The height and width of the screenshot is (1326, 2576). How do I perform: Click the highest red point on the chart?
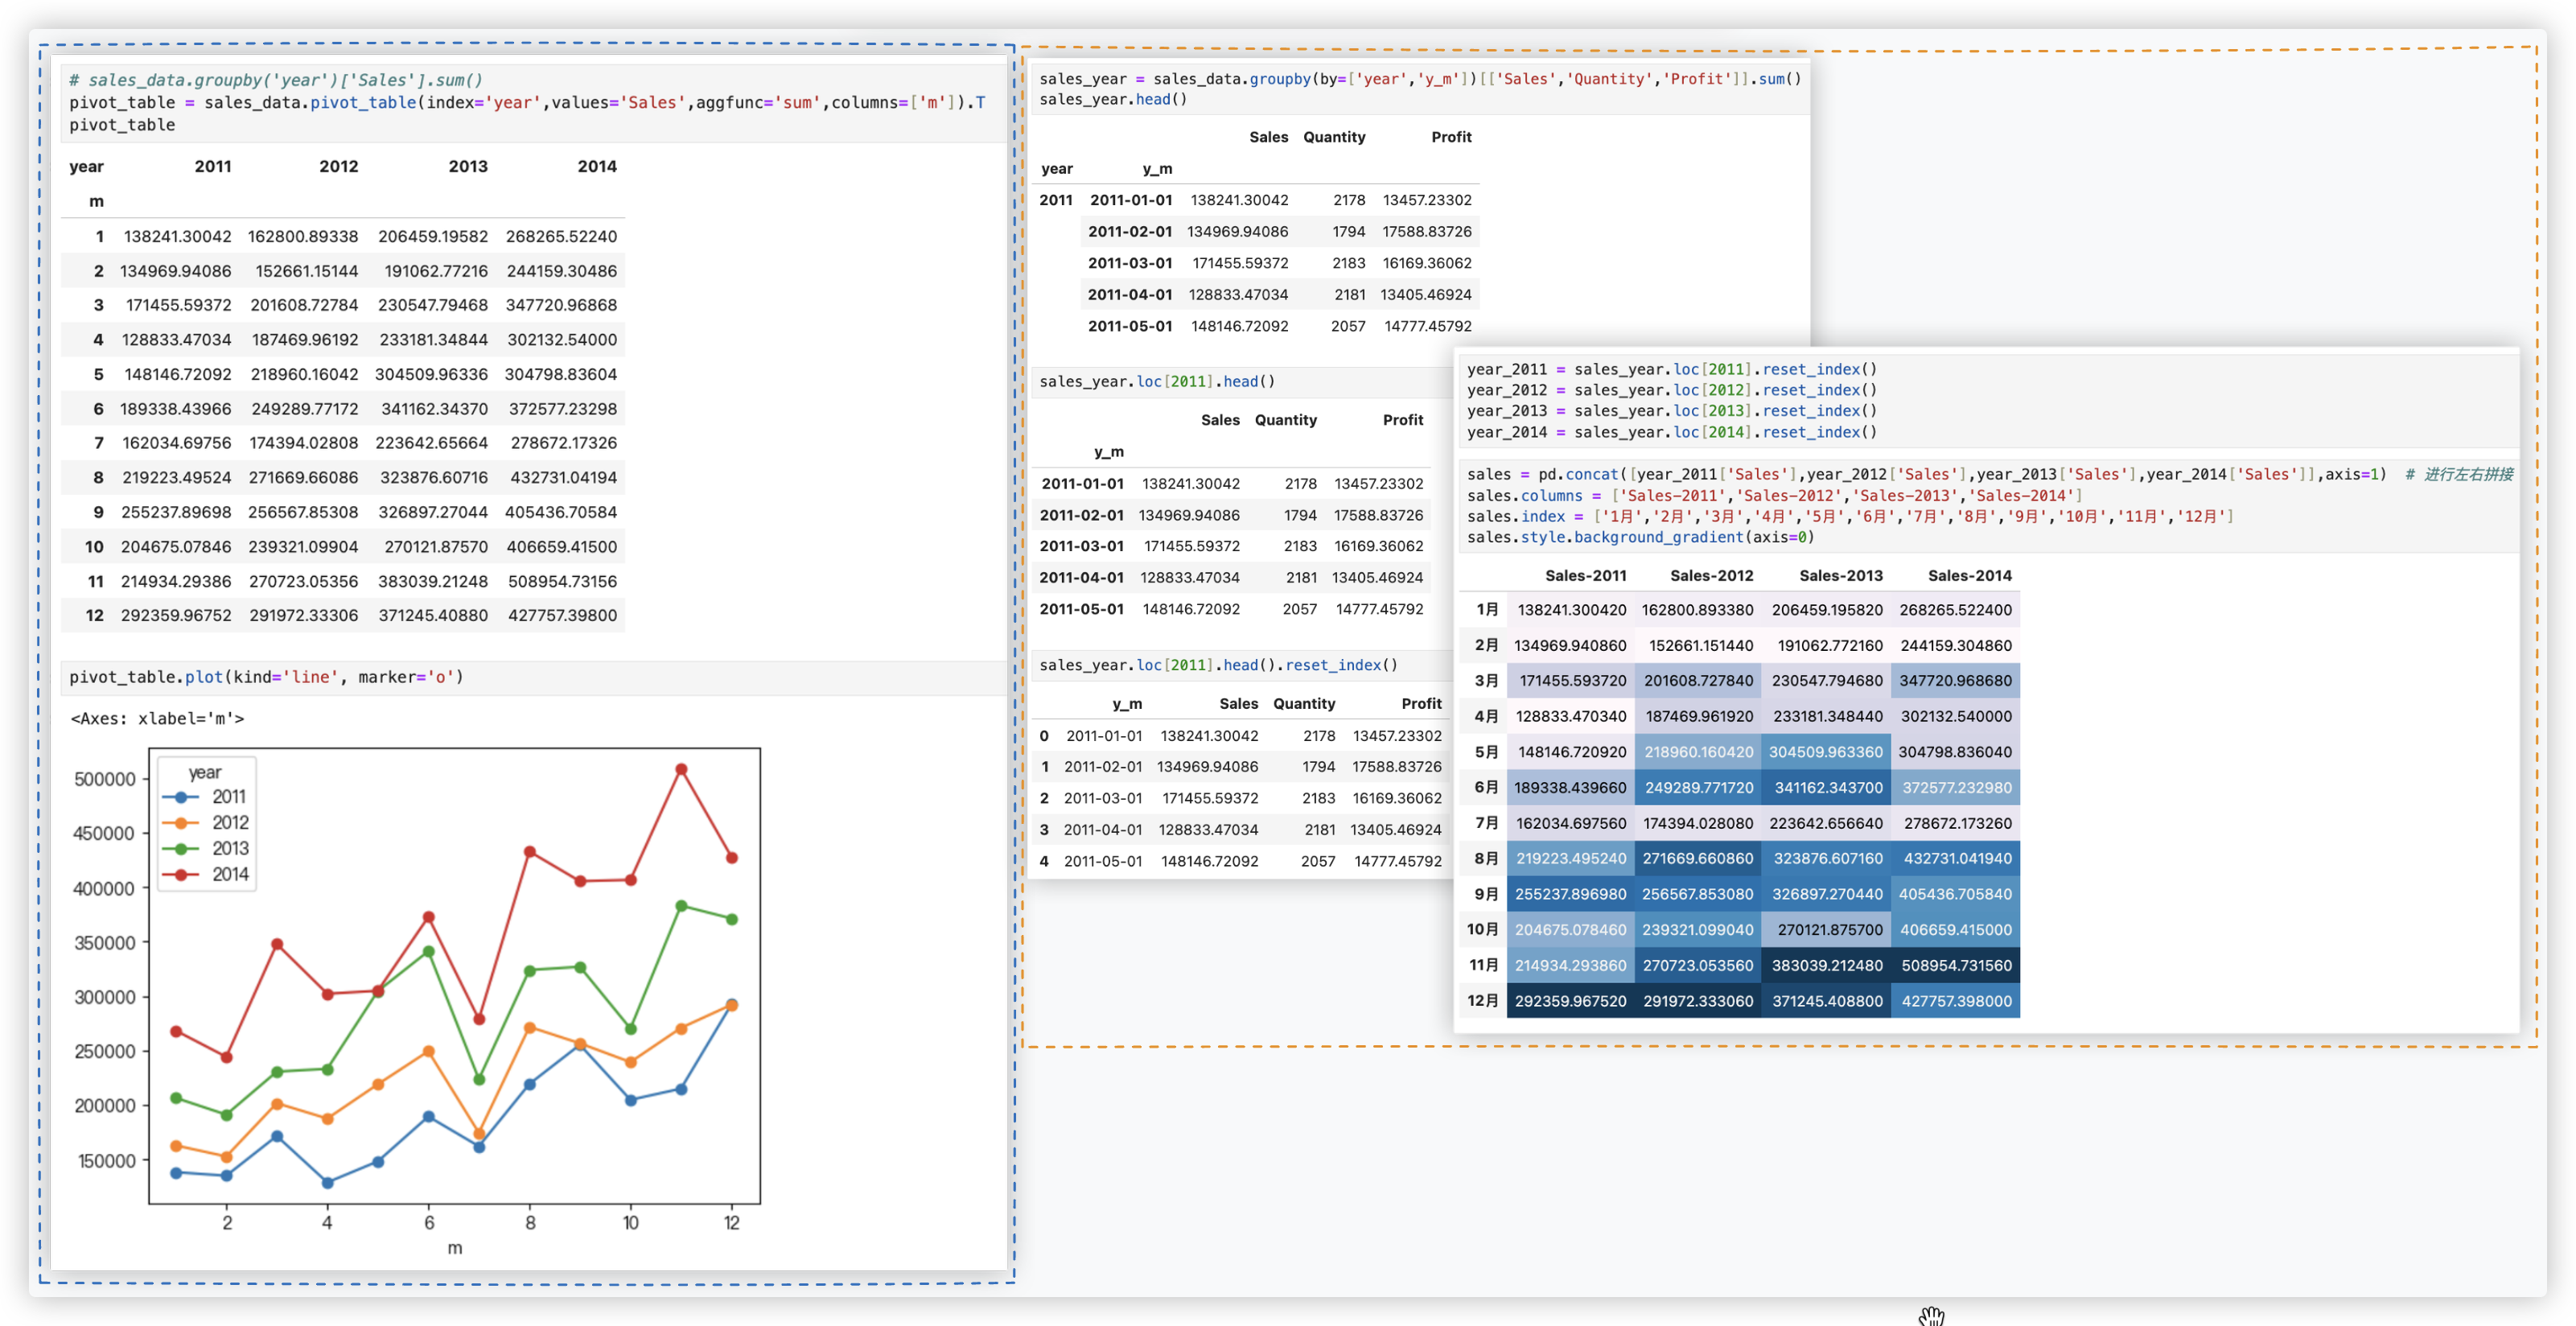click(x=681, y=770)
